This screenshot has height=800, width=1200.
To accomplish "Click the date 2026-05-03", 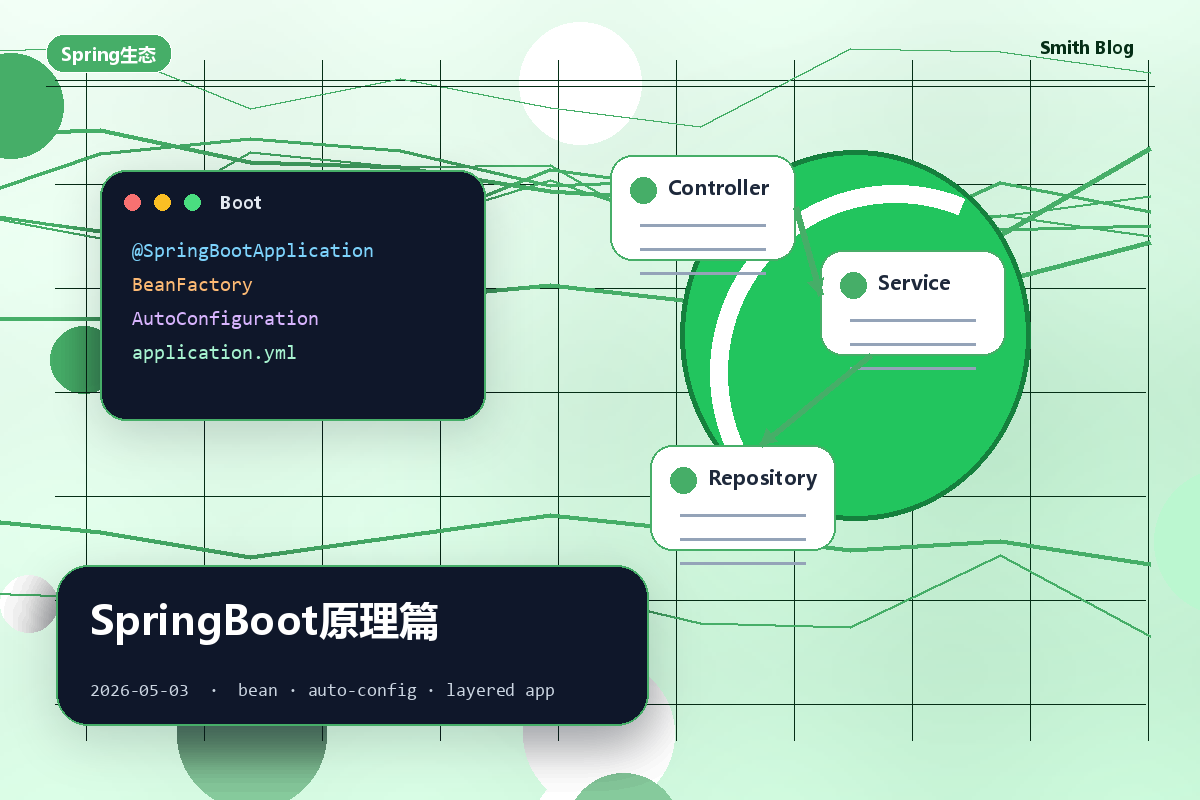I will [139, 690].
